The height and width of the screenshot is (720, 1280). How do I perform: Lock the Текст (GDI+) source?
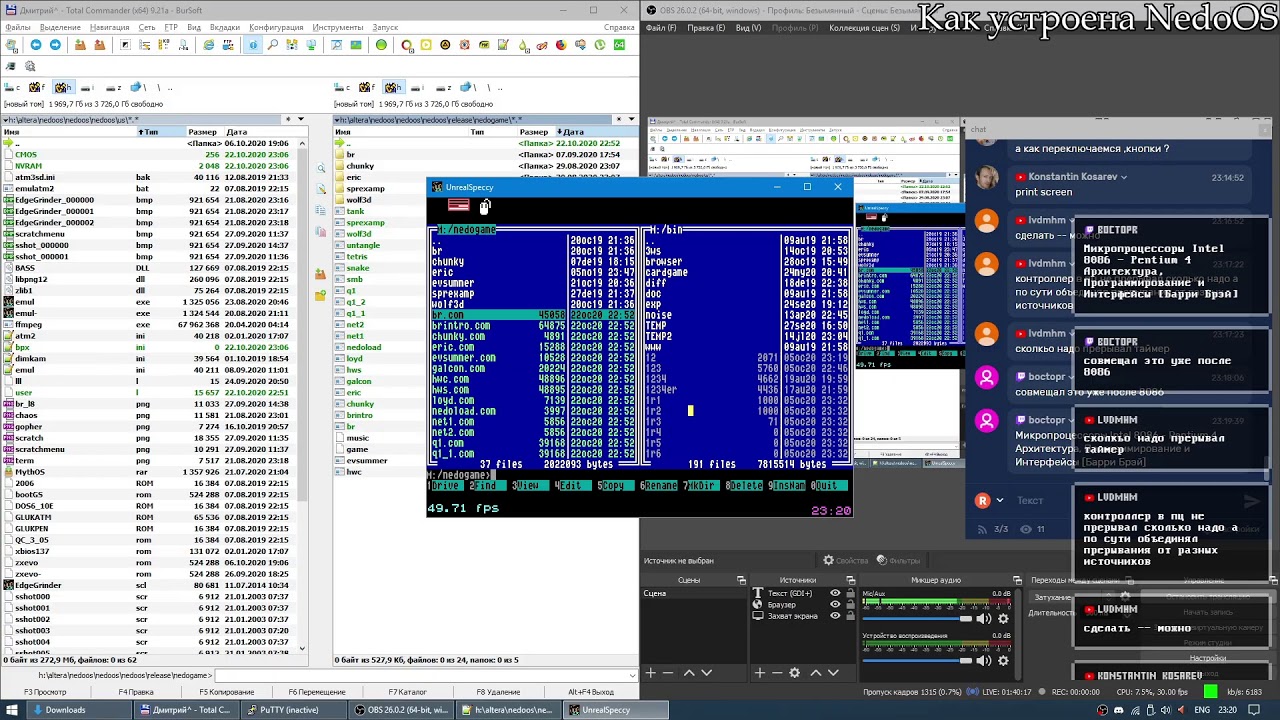pos(850,593)
